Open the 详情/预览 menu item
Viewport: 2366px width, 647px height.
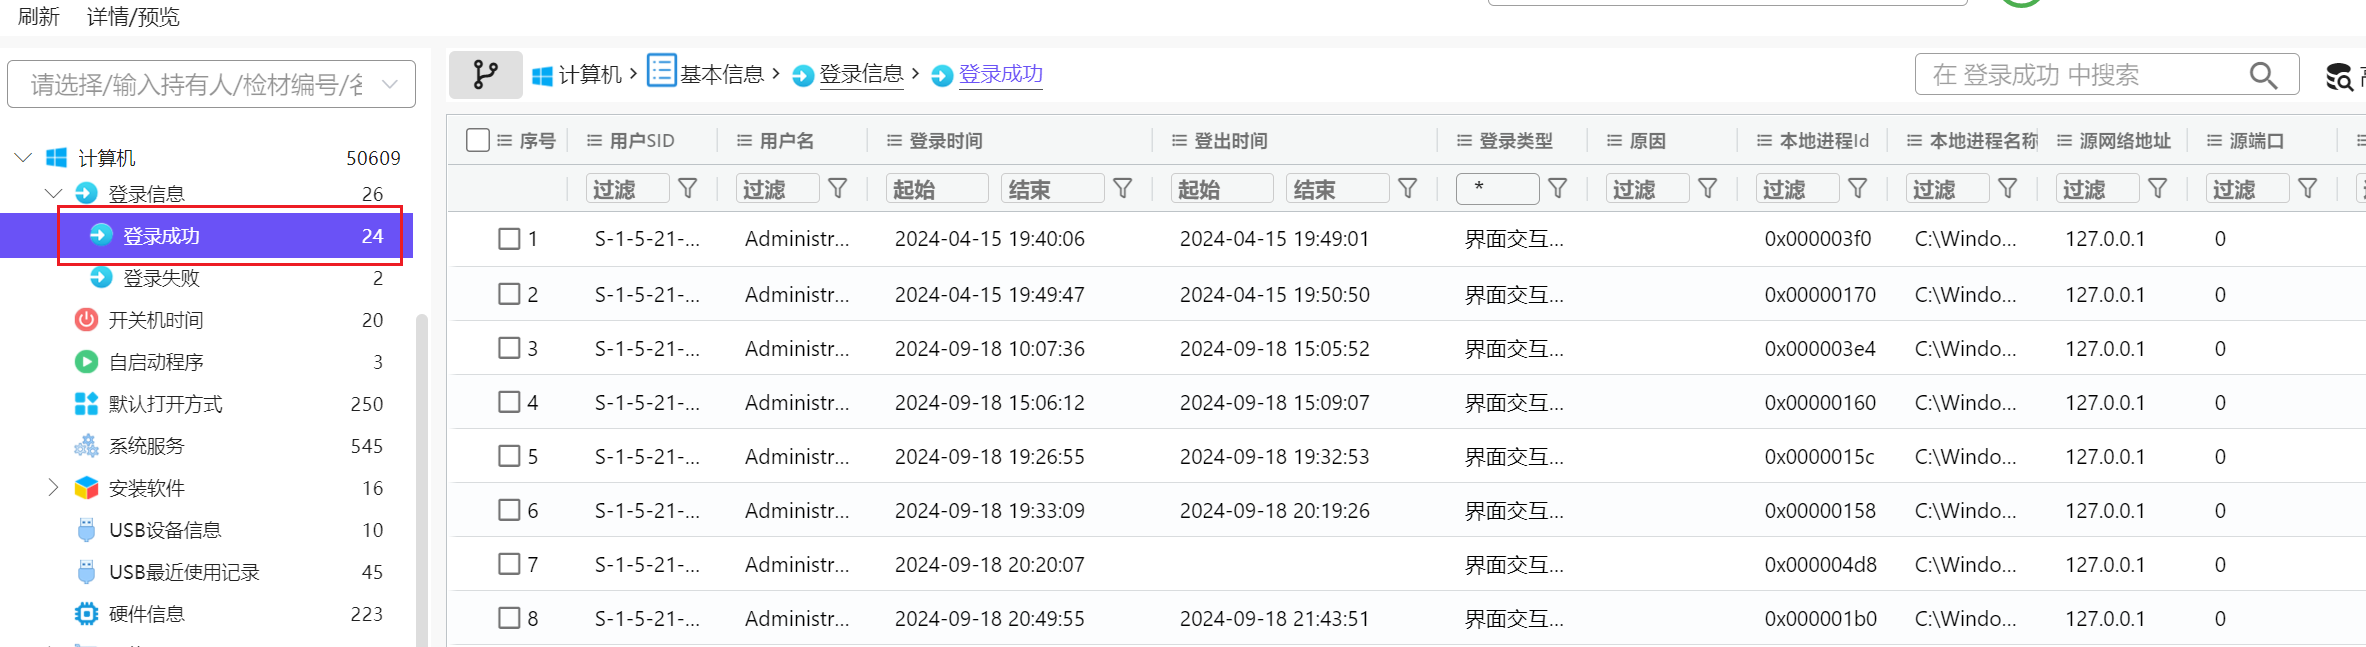pos(133,17)
